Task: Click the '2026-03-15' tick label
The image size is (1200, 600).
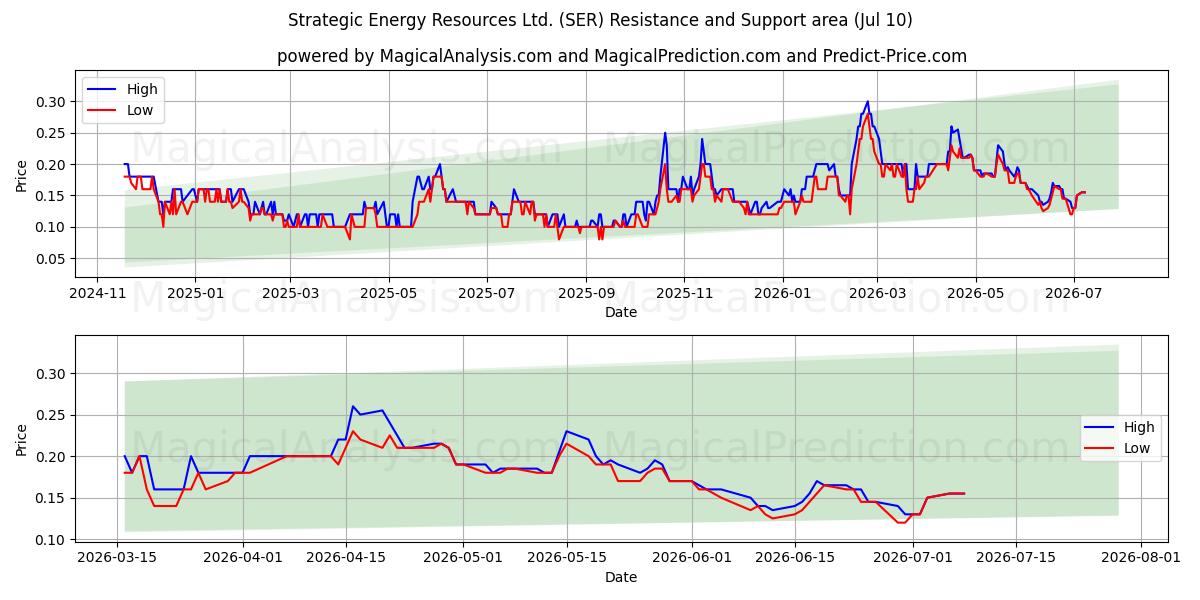Action: 117,558
